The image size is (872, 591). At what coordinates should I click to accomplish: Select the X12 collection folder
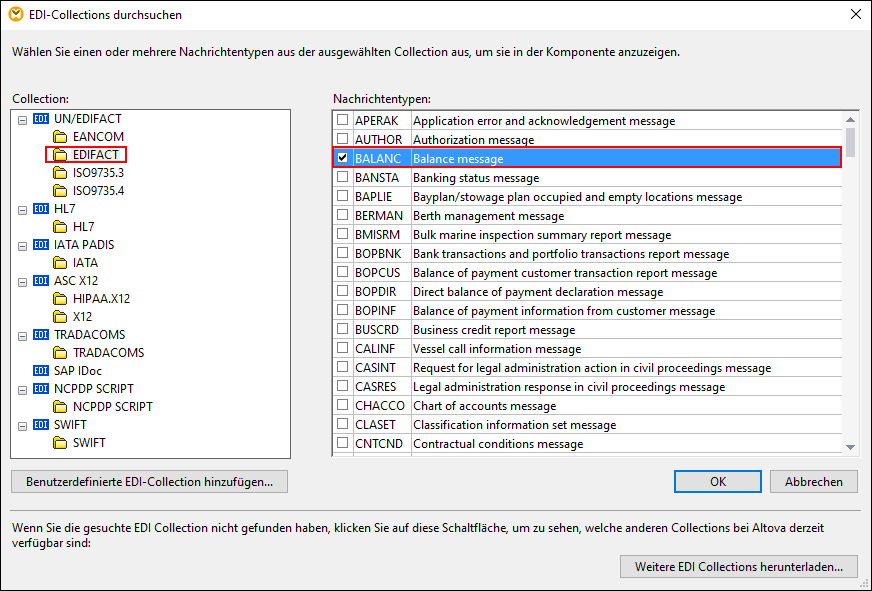[82, 317]
